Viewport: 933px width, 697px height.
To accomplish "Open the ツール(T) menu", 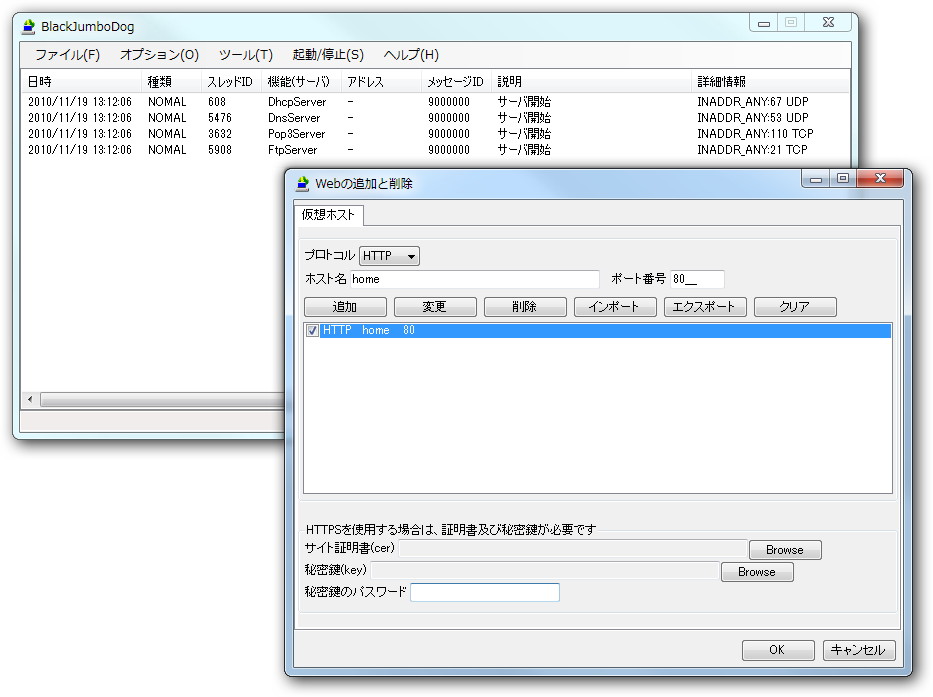I will pos(244,55).
